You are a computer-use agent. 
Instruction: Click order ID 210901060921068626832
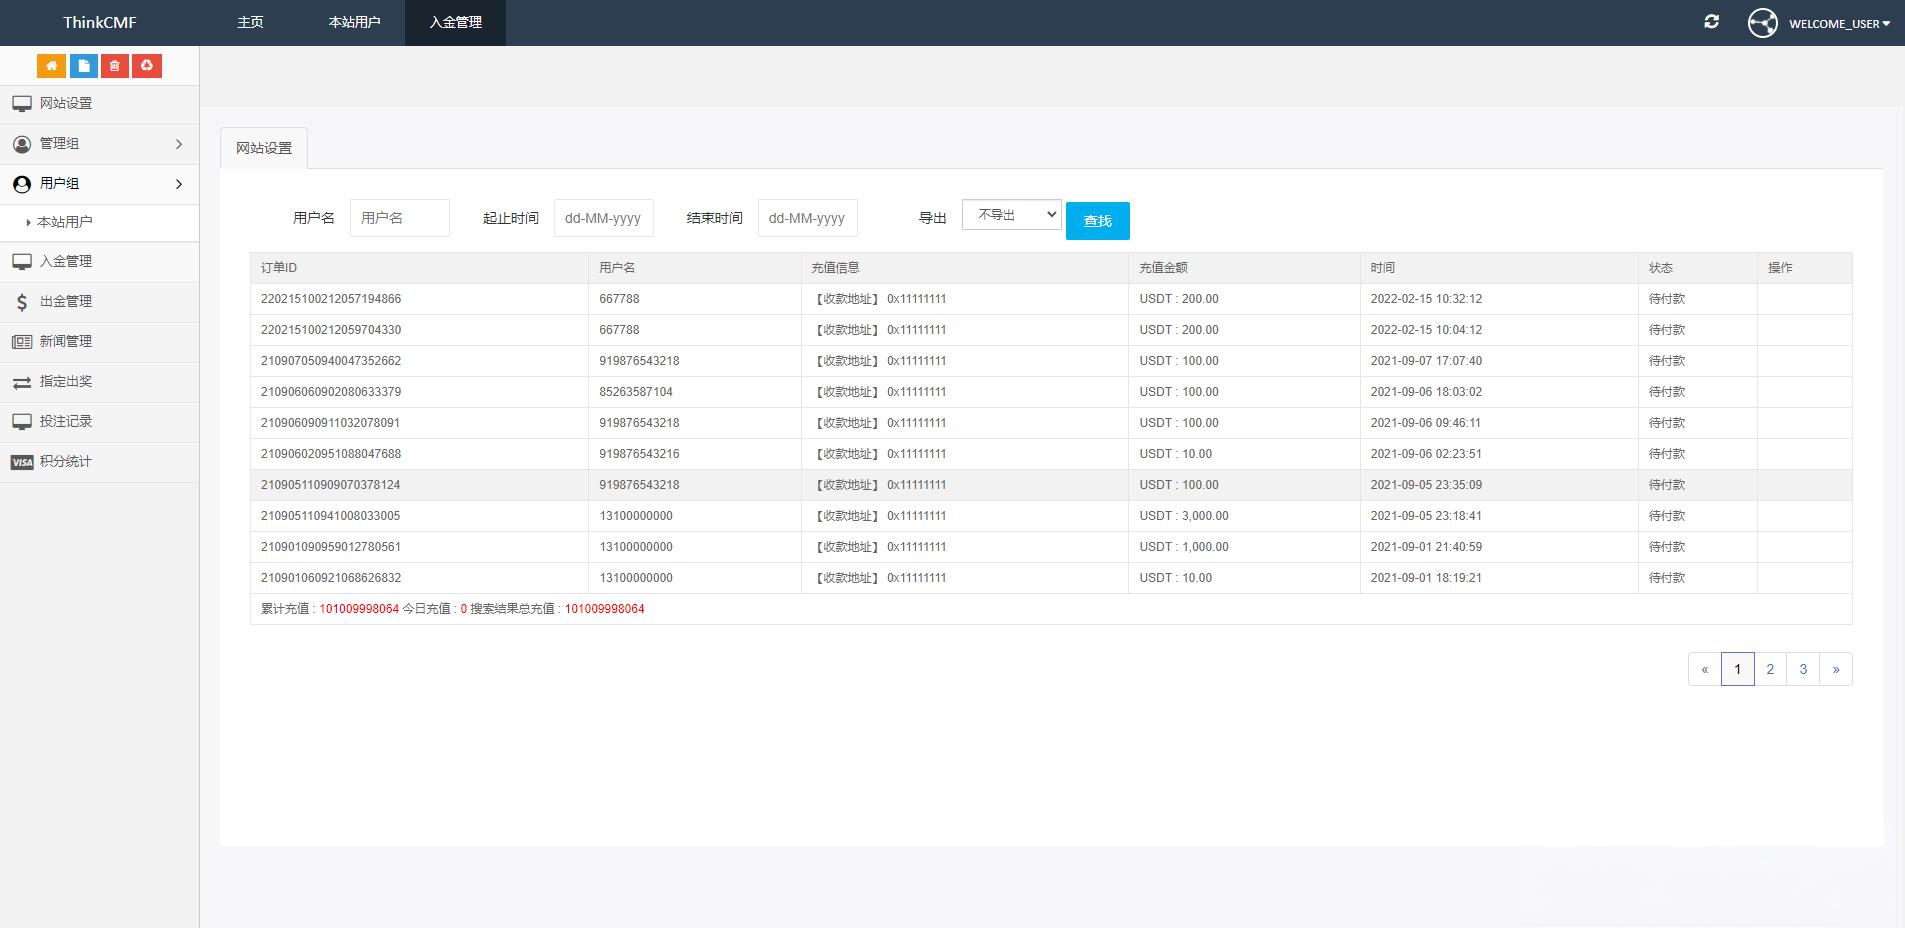pos(331,578)
